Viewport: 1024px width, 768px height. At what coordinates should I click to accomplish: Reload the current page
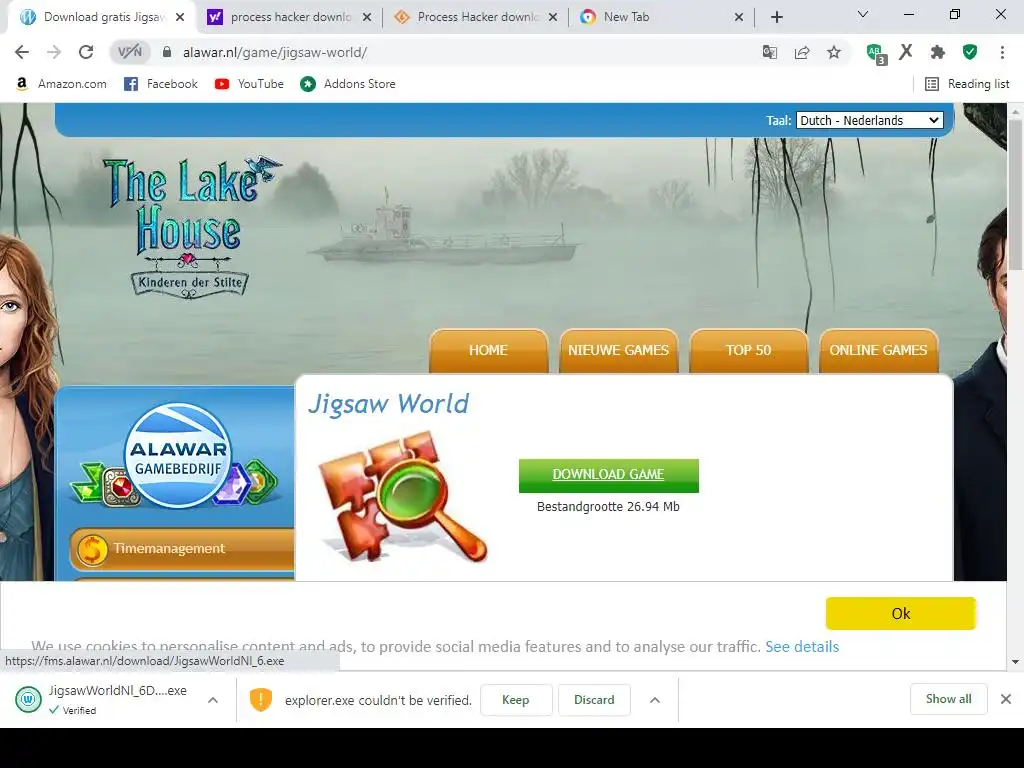[x=86, y=52]
